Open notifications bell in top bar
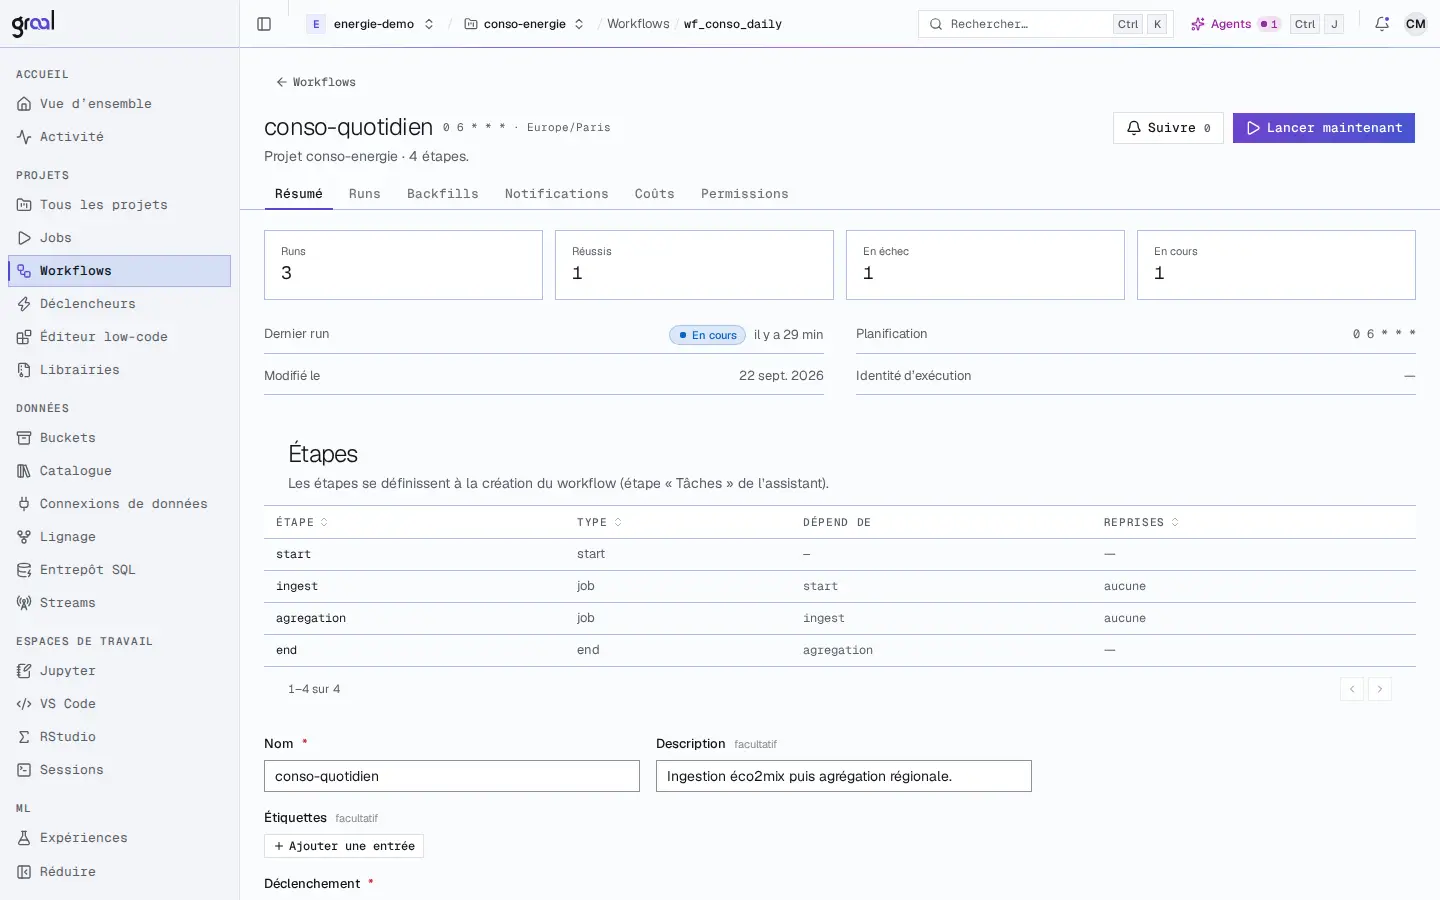Screen dimensions: 1440x900 (x=1382, y=24)
